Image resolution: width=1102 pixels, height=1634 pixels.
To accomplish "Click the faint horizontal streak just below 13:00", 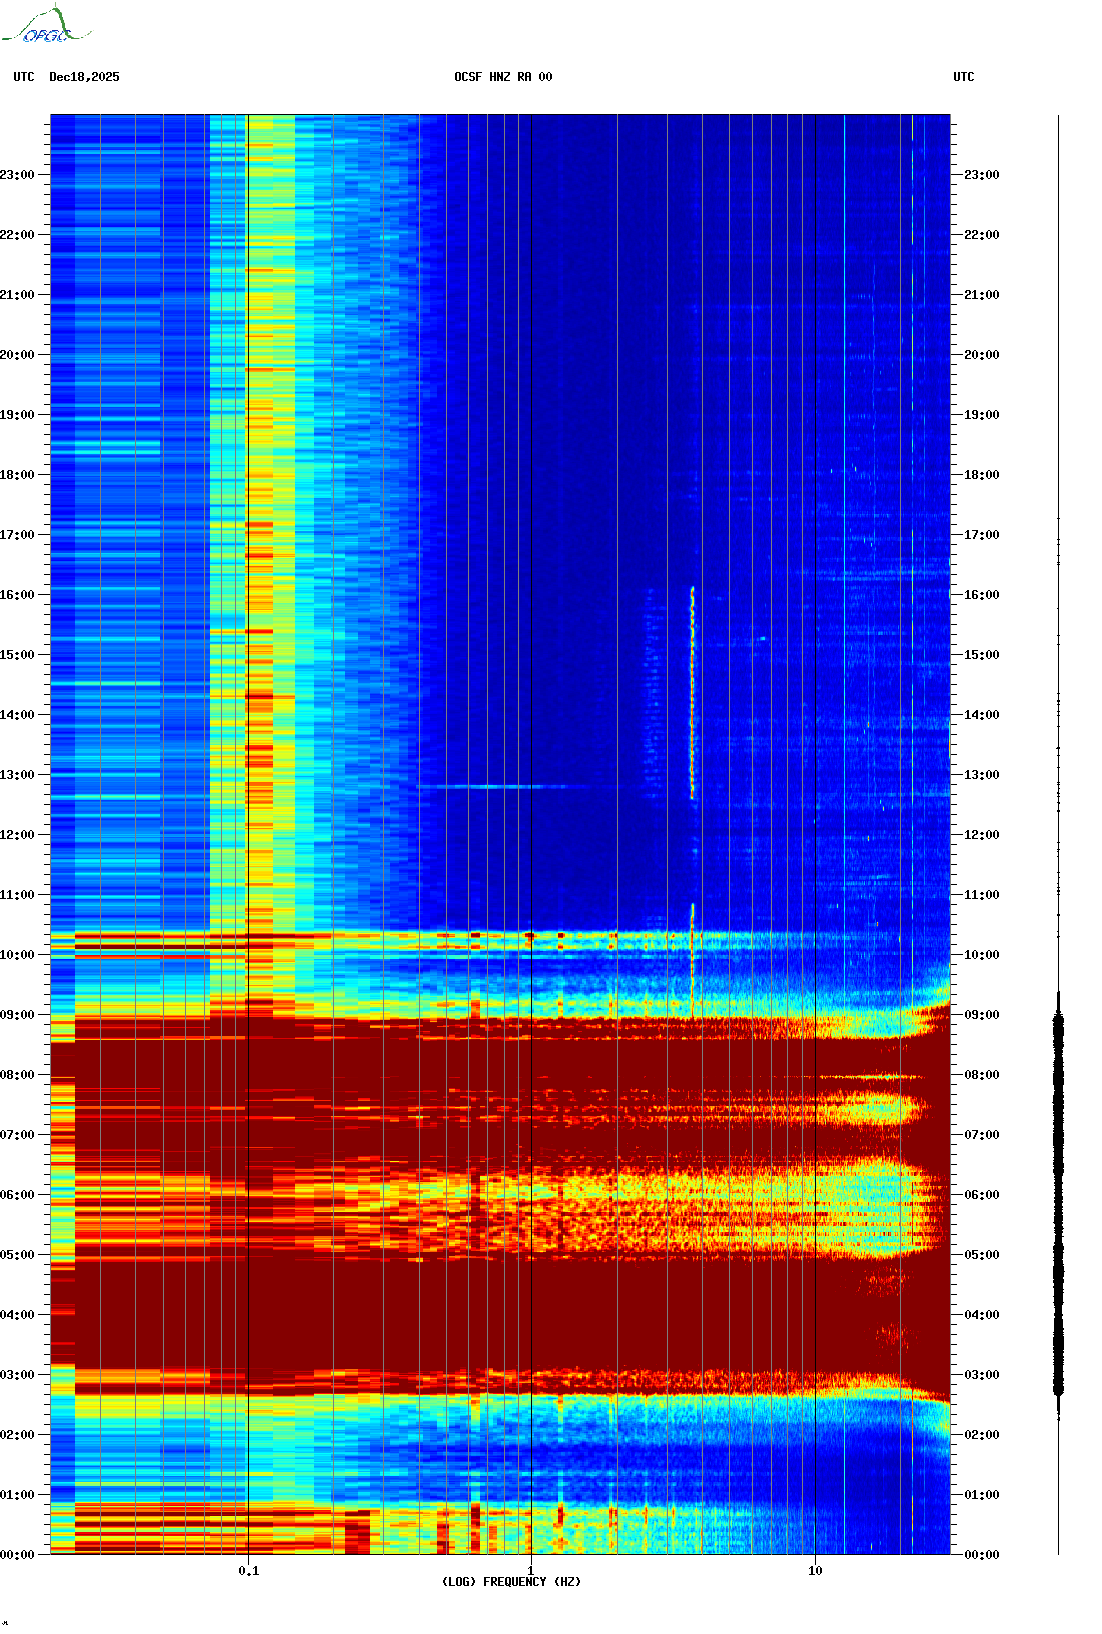I will click(x=490, y=787).
